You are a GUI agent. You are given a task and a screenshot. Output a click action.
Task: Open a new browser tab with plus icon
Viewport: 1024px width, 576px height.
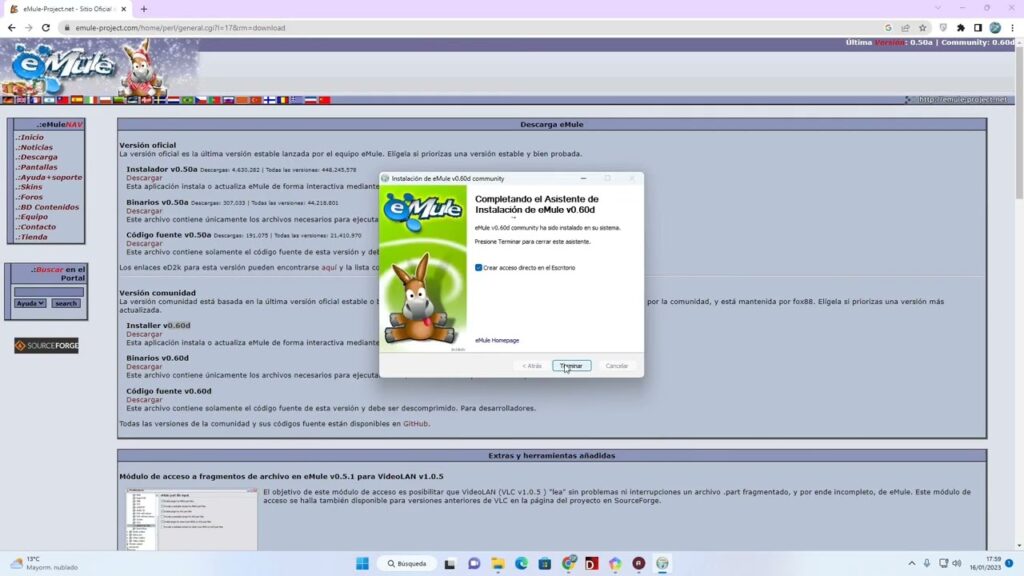pos(144,9)
